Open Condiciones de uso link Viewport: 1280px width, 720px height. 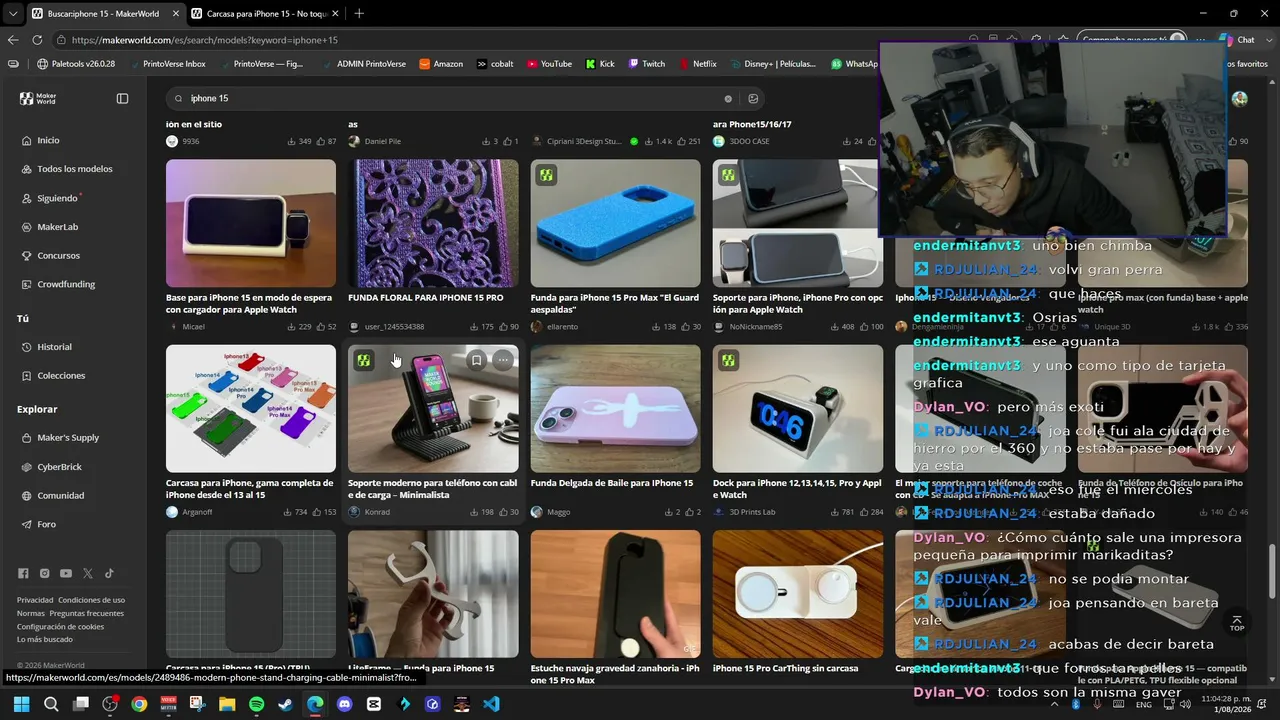tap(92, 600)
